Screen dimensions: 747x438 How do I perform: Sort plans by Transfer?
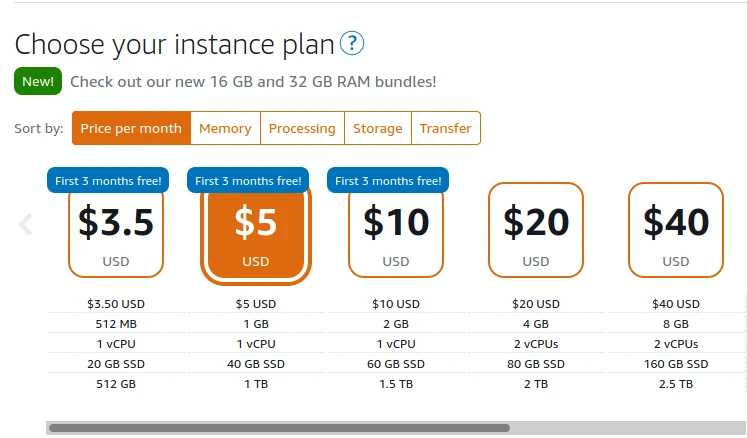click(445, 128)
